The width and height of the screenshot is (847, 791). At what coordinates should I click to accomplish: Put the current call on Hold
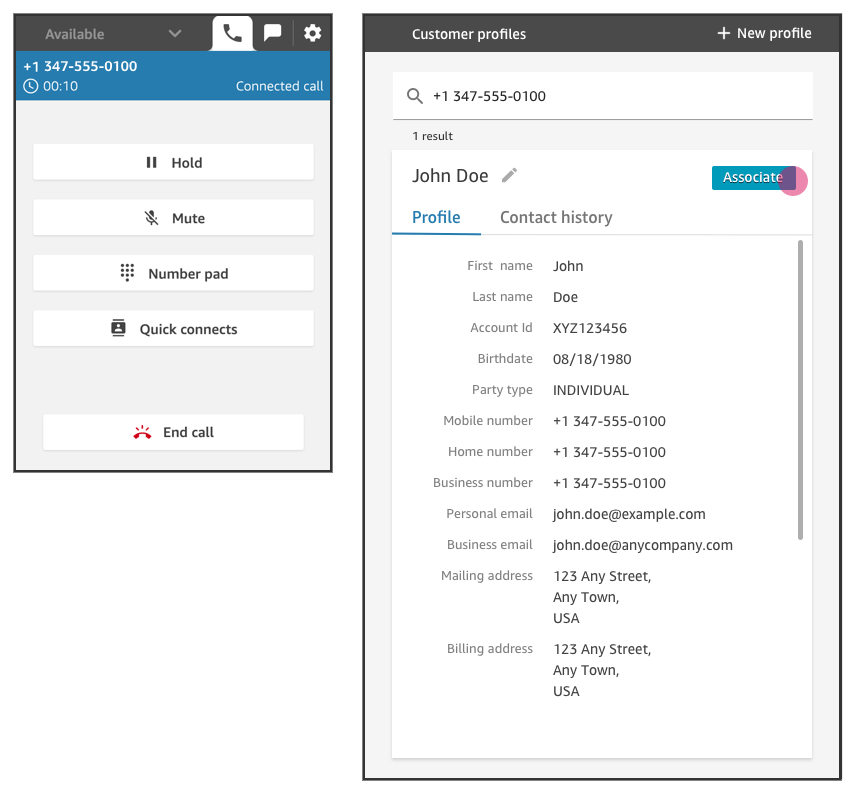(173, 162)
